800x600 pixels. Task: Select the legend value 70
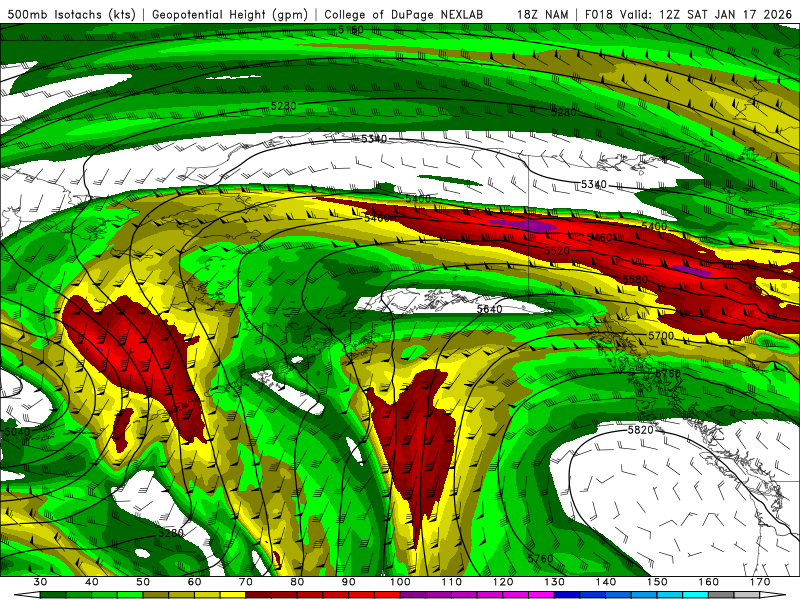[x=246, y=582]
